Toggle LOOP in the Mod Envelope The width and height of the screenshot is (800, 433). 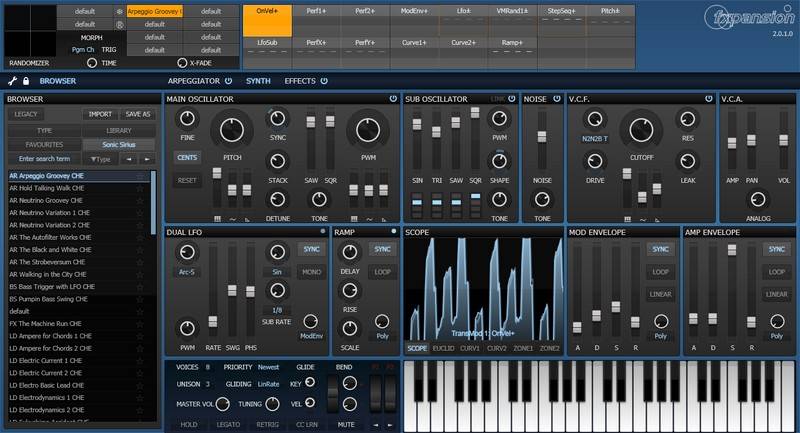pos(660,271)
